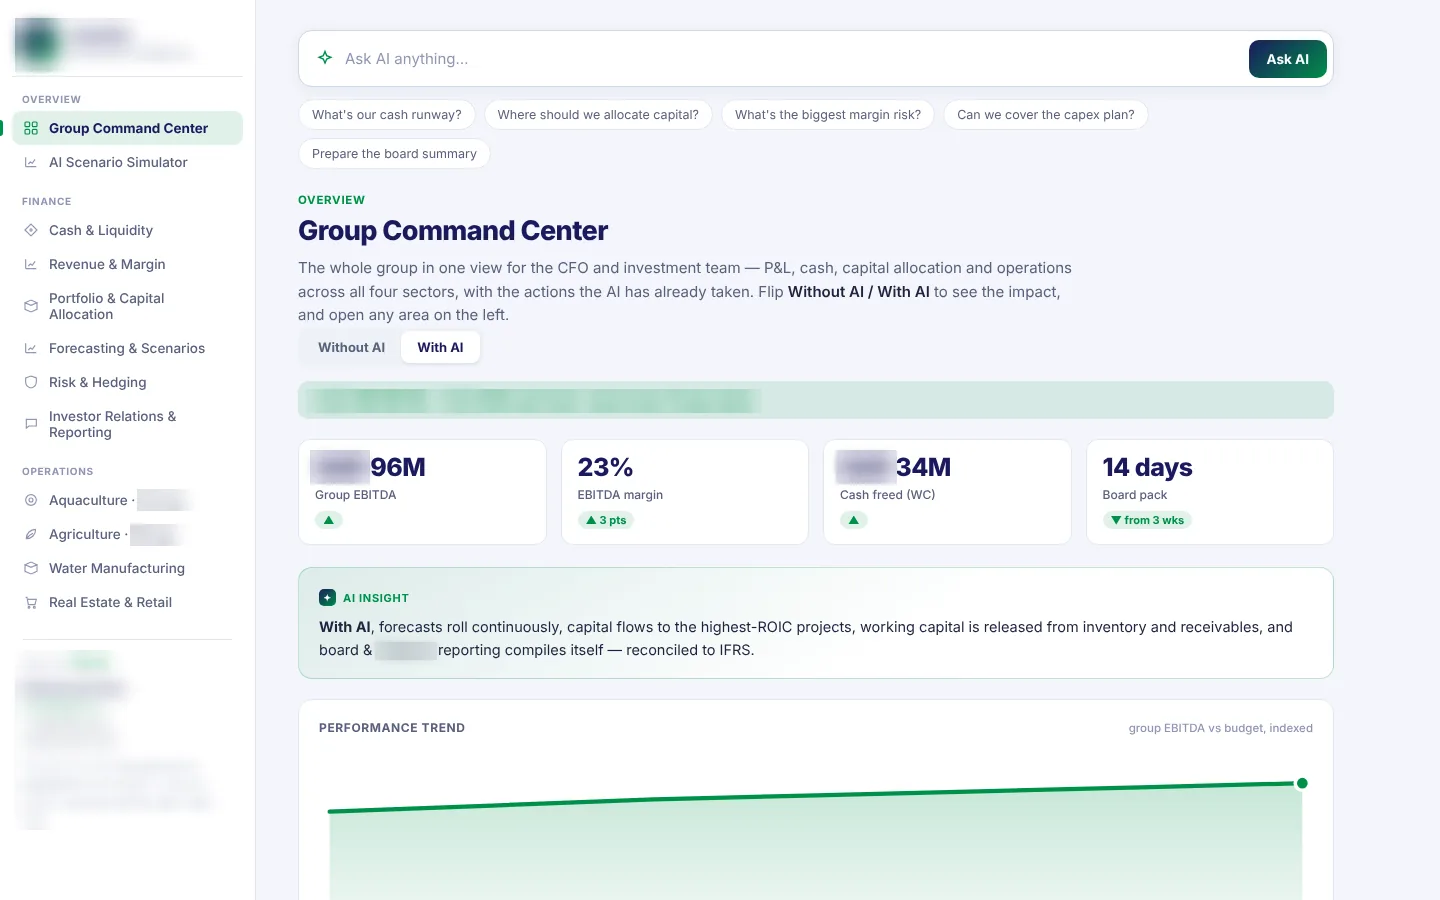This screenshot has width=1440, height=900.
Task: Click the Water Manufacturing box icon
Action: 31,568
